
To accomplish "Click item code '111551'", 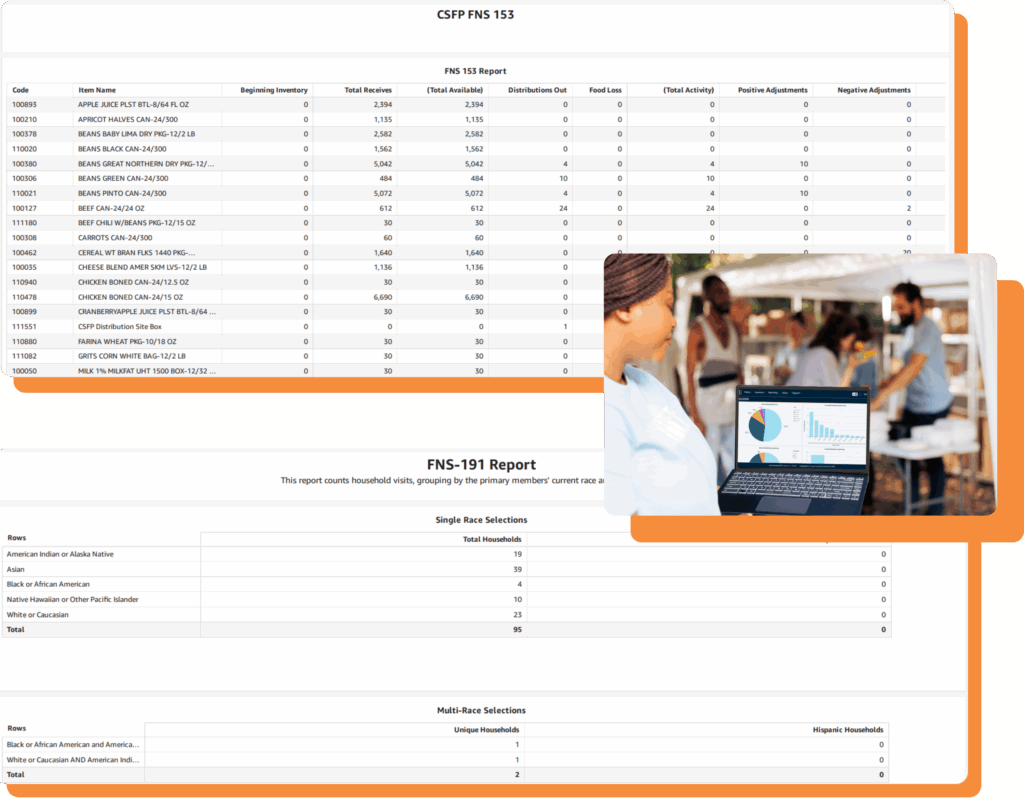I will [24, 327].
